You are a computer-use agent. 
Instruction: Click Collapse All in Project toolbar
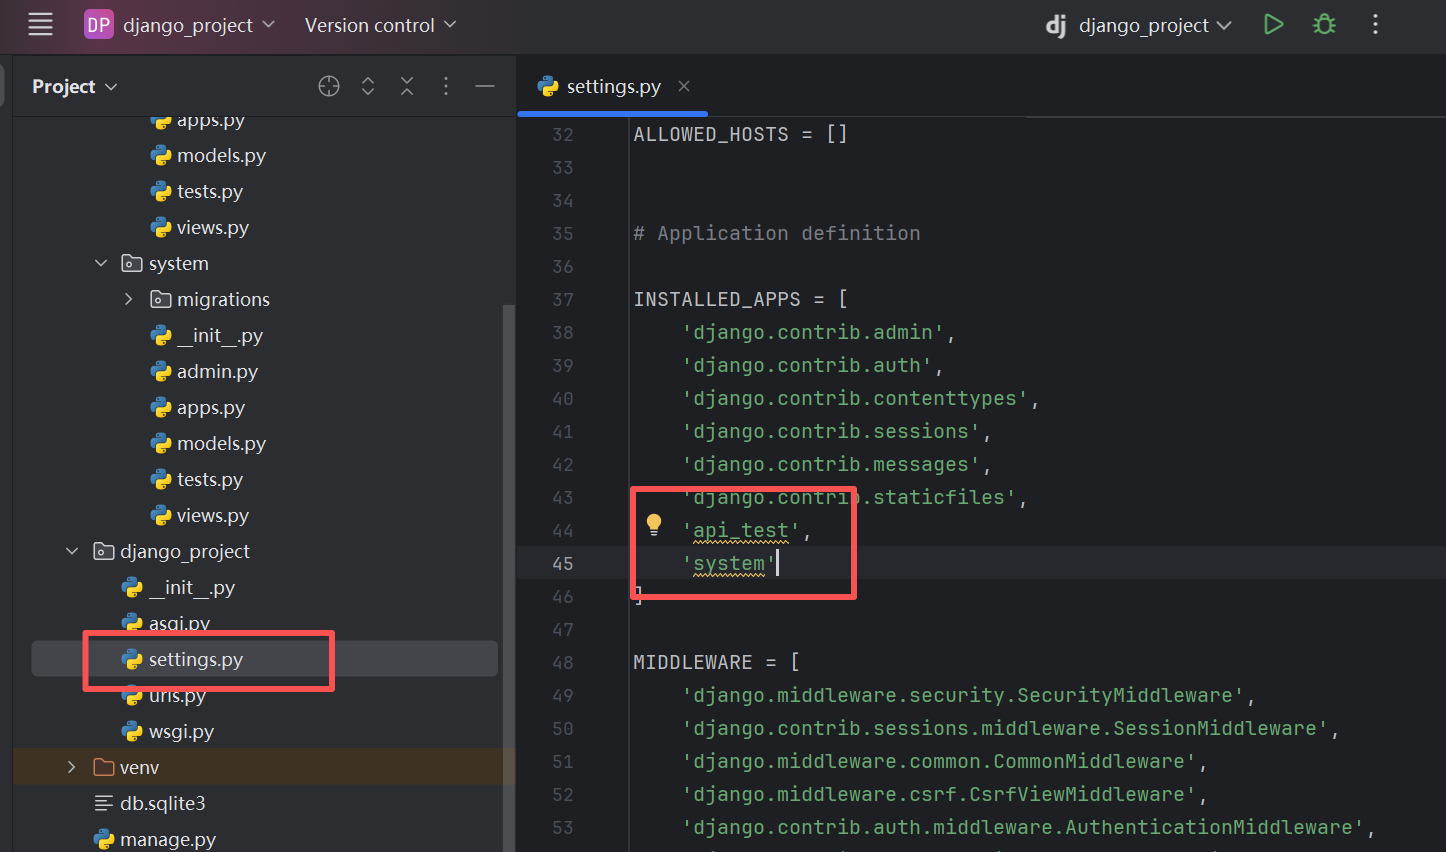tap(407, 86)
